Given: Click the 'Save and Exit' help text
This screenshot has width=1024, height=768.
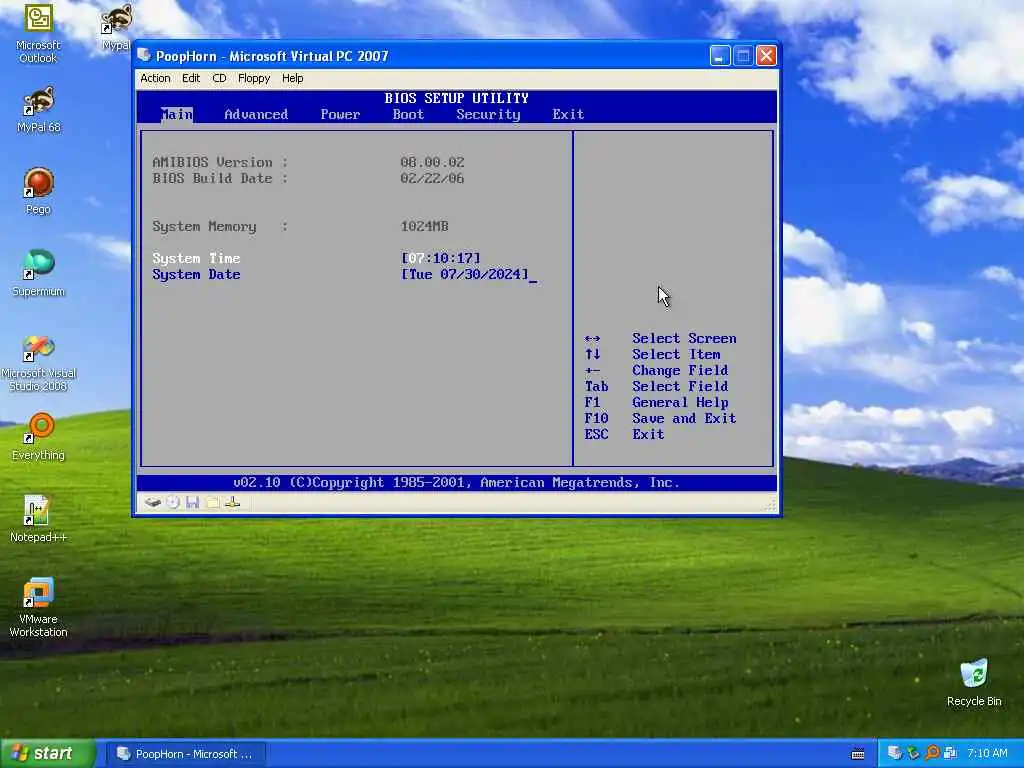Looking at the screenshot, I should point(684,418).
